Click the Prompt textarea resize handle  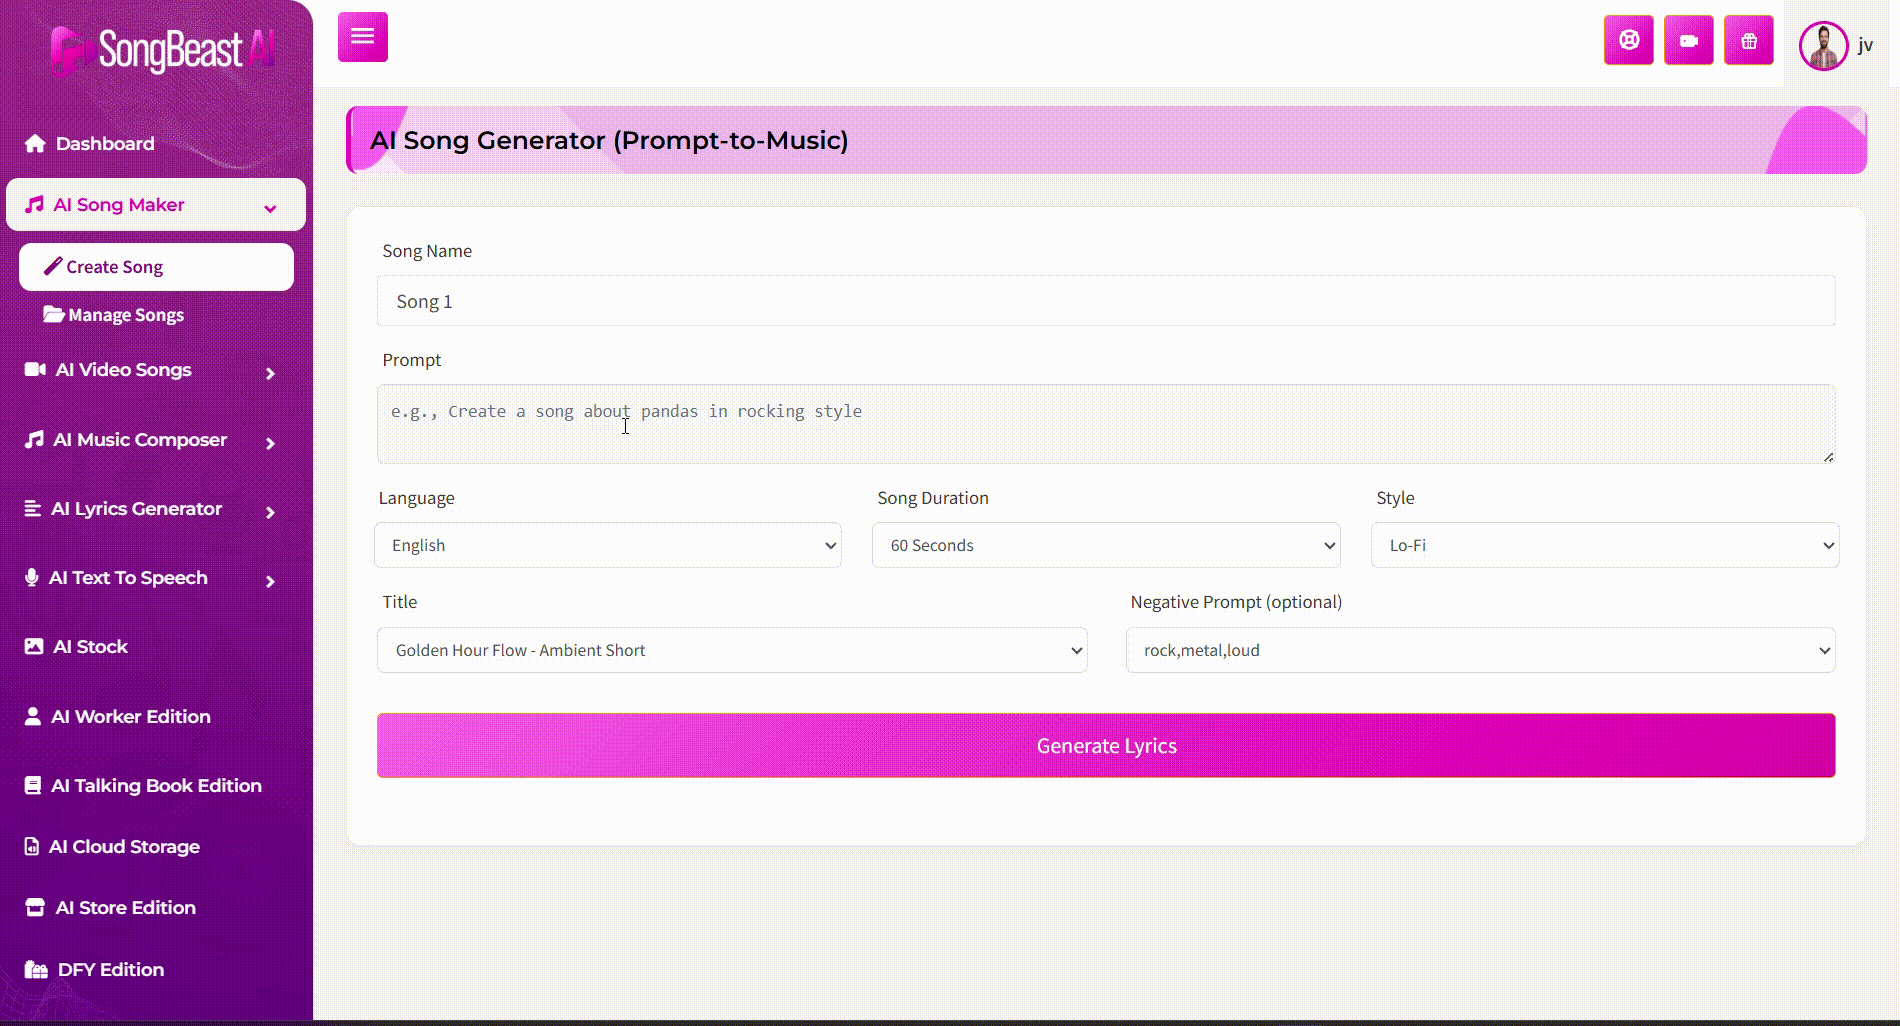click(x=1828, y=456)
